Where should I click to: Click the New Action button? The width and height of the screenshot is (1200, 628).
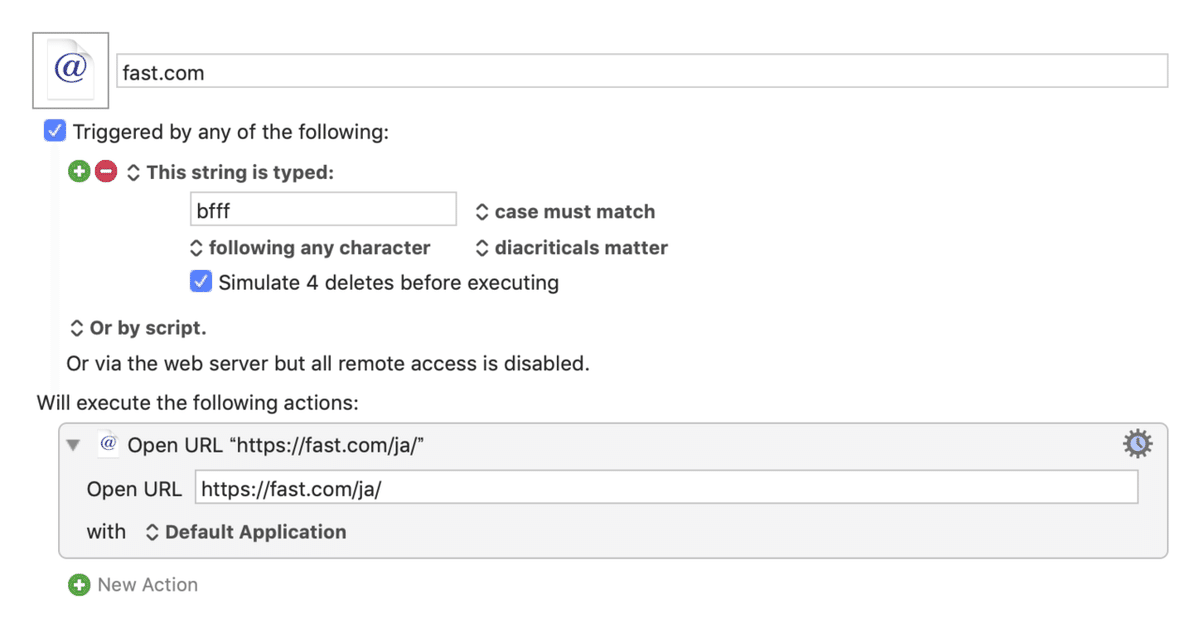[147, 585]
